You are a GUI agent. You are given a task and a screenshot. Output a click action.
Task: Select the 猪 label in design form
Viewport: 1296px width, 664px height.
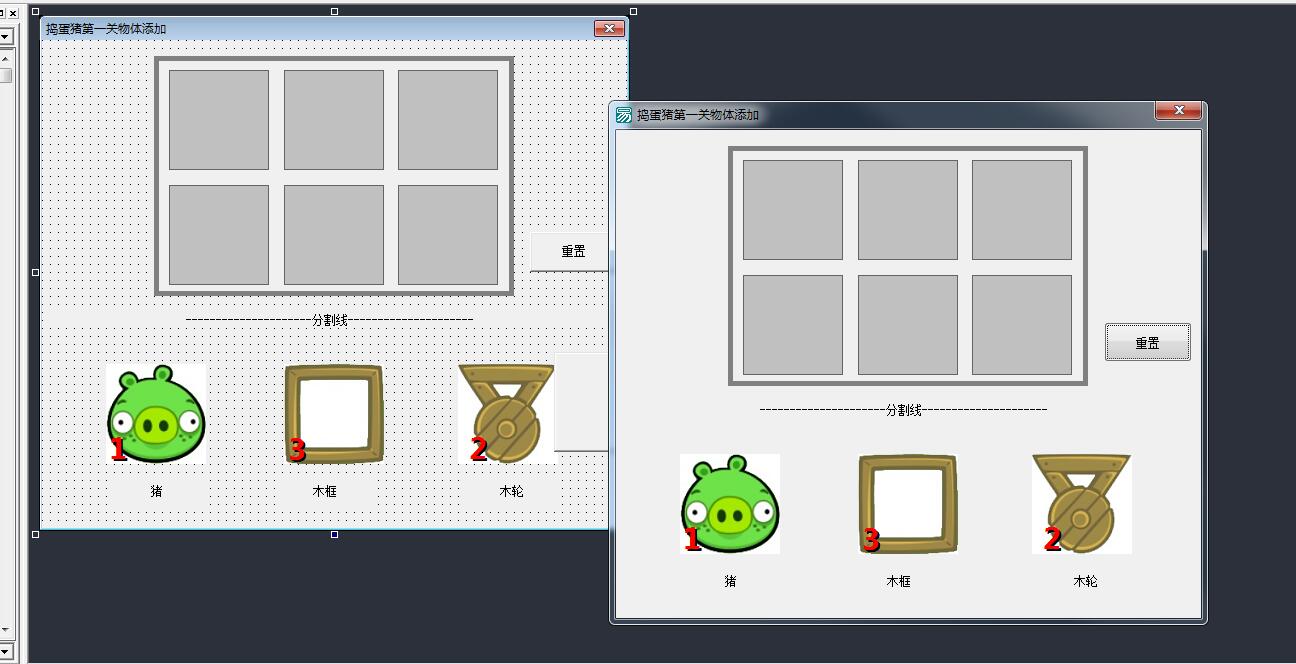pyautogui.click(x=157, y=491)
